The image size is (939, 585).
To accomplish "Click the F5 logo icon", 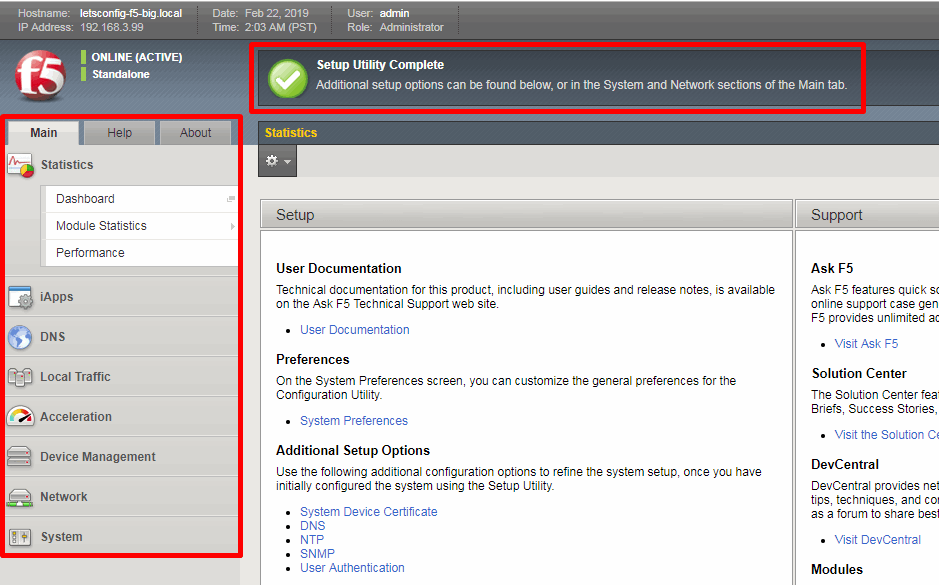I will [40, 75].
